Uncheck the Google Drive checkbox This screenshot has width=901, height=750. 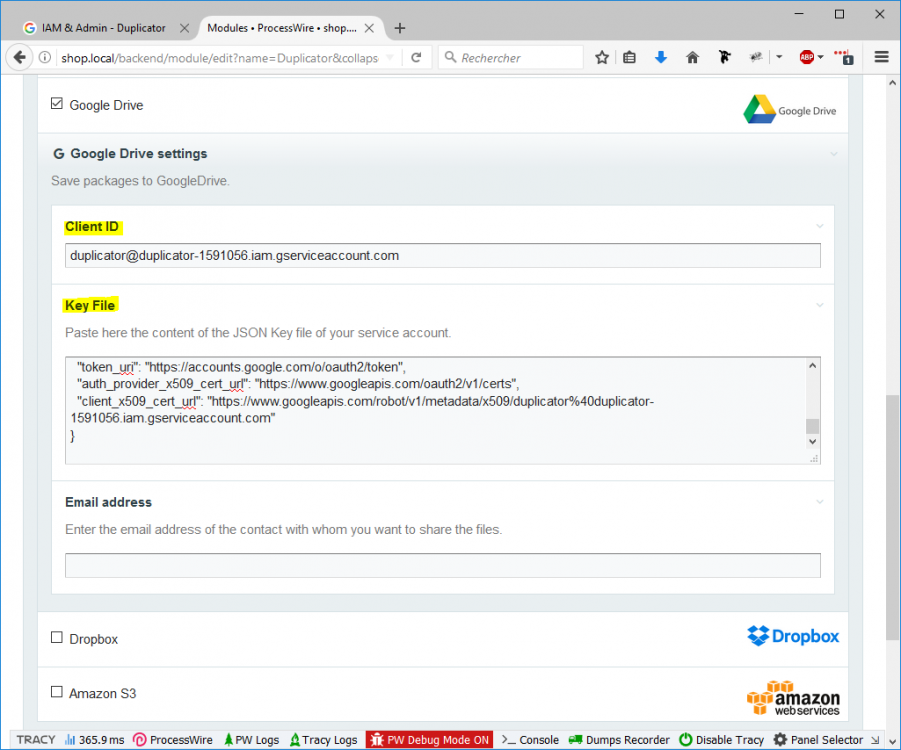point(57,104)
